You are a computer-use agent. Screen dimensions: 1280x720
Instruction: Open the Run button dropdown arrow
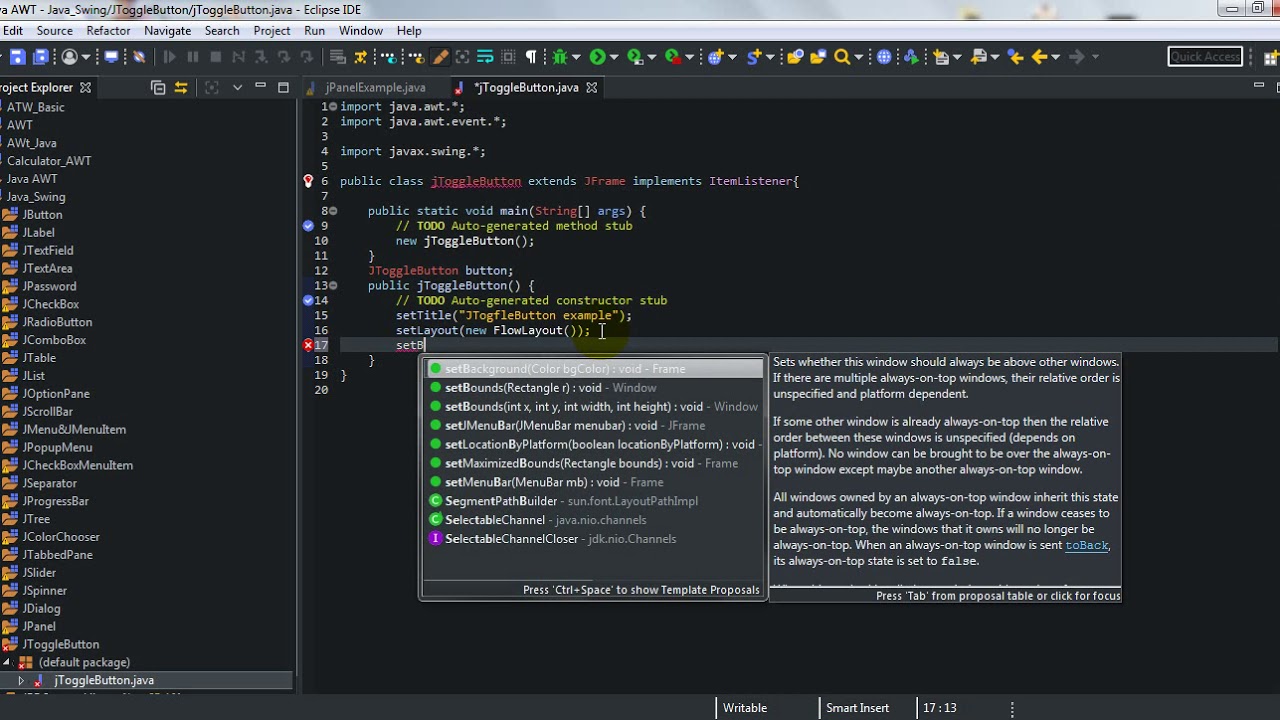614,57
